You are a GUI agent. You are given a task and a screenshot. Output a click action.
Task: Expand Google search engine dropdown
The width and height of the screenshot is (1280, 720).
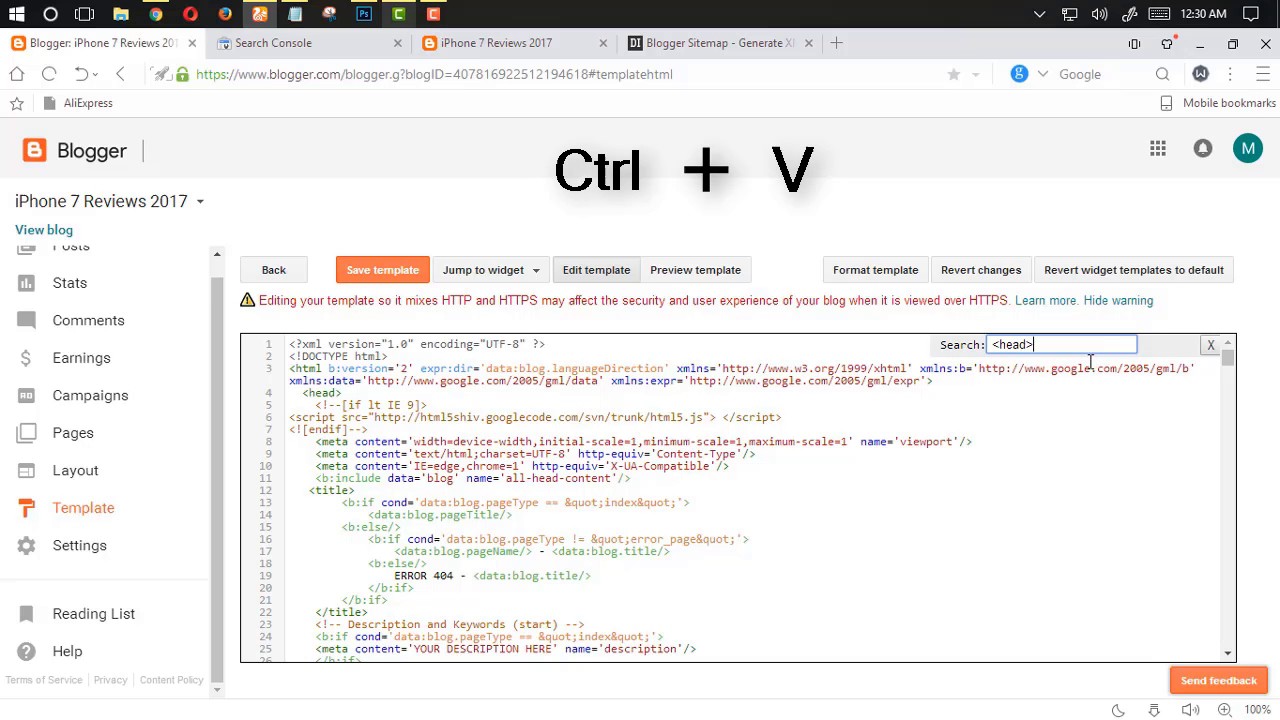pos(1043,74)
